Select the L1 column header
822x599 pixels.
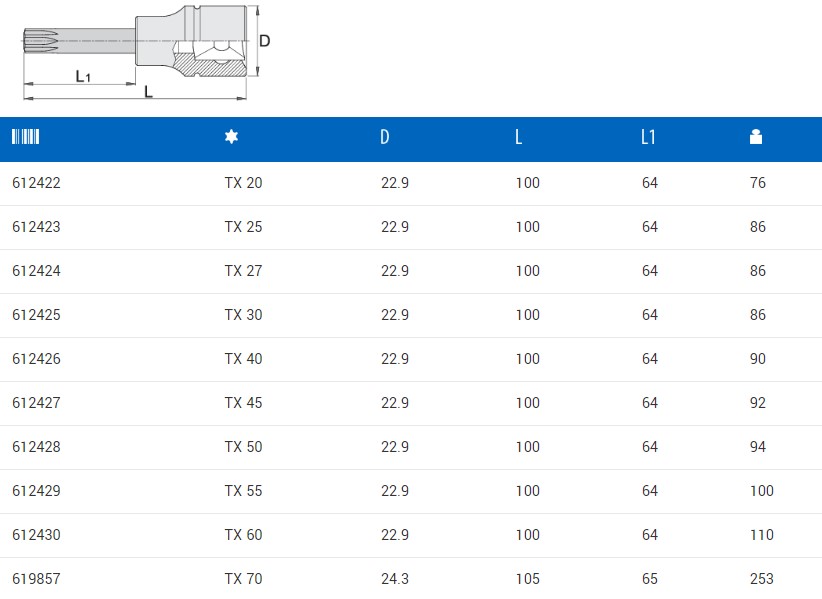point(648,138)
